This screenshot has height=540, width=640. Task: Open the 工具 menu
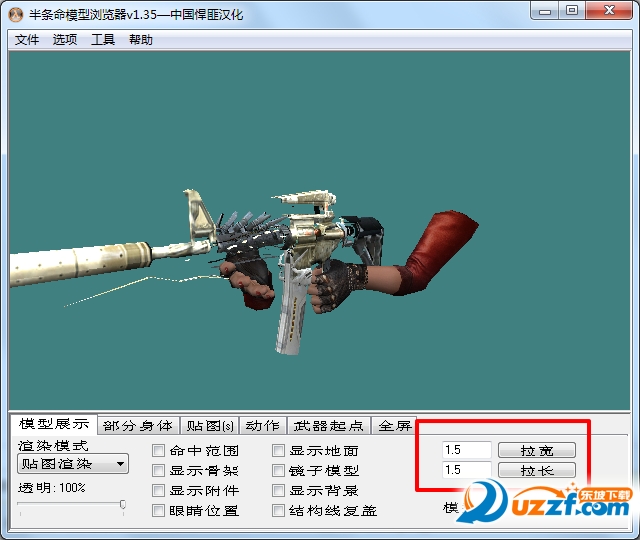[102, 40]
